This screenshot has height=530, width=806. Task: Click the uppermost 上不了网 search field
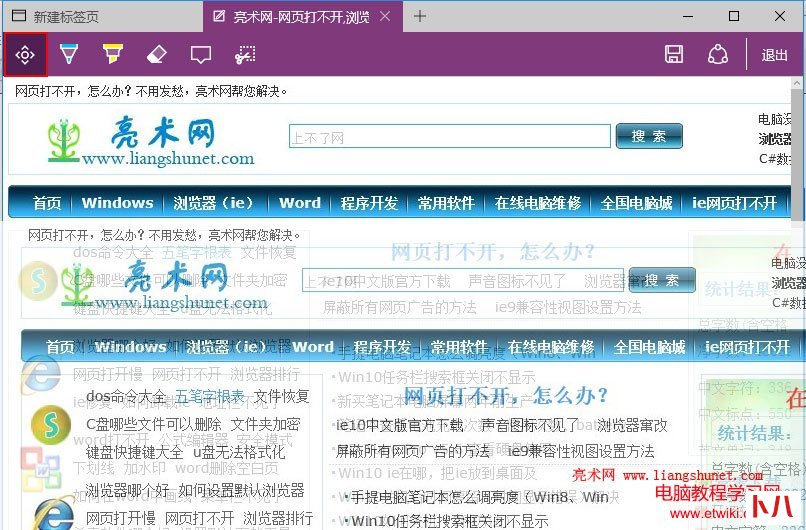450,136
